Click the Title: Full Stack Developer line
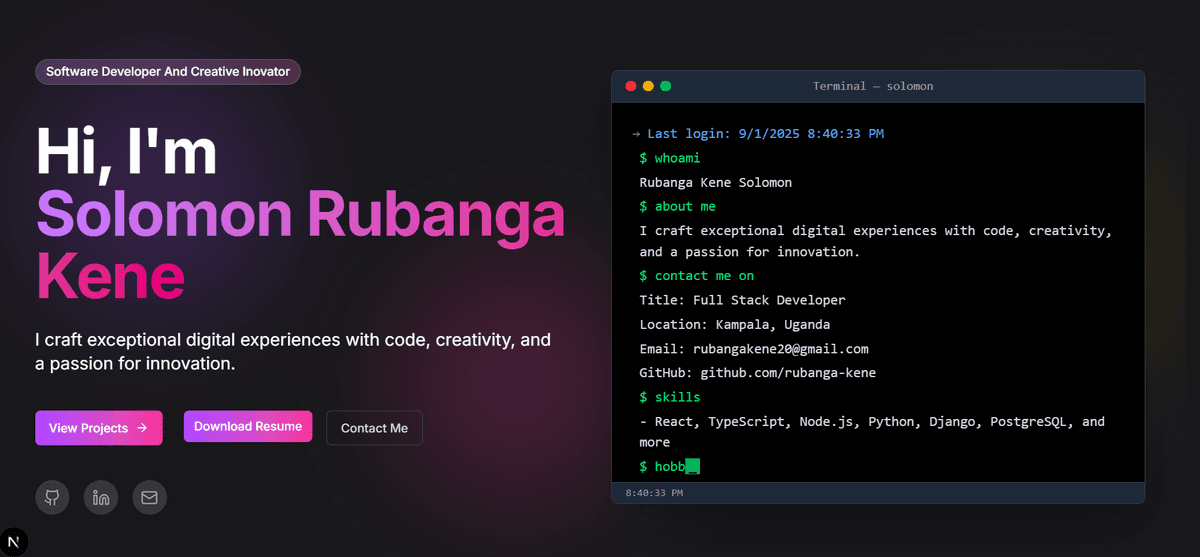 point(743,300)
